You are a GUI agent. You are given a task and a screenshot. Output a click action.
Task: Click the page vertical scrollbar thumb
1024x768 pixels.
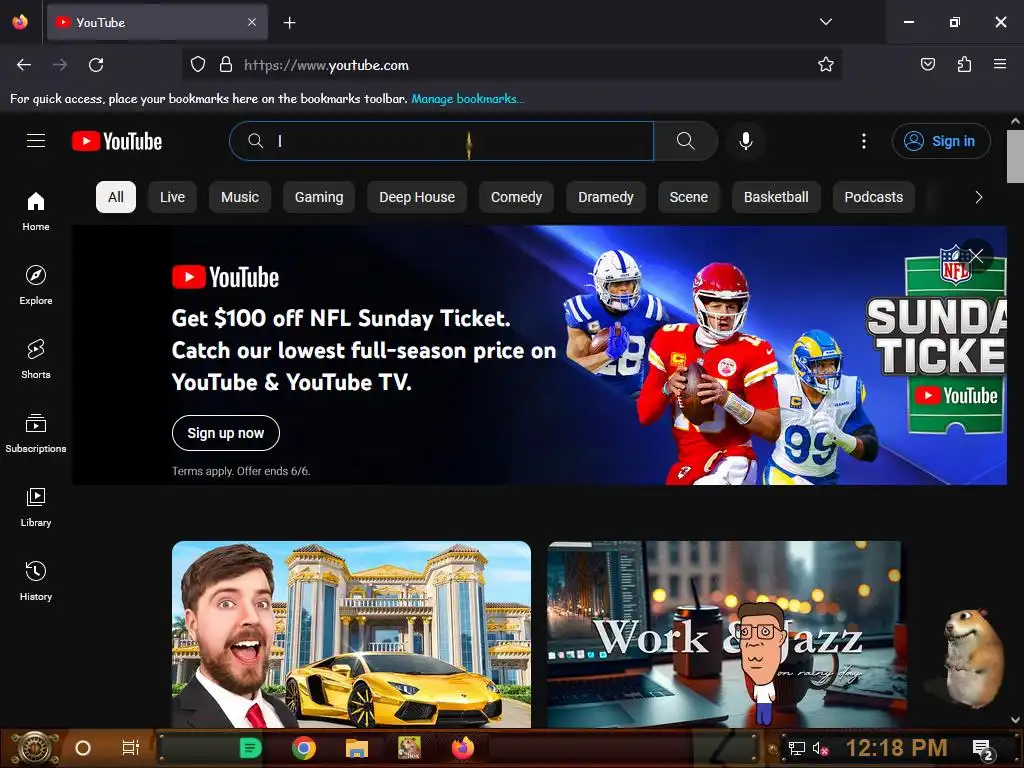(x=1015, y=156)
